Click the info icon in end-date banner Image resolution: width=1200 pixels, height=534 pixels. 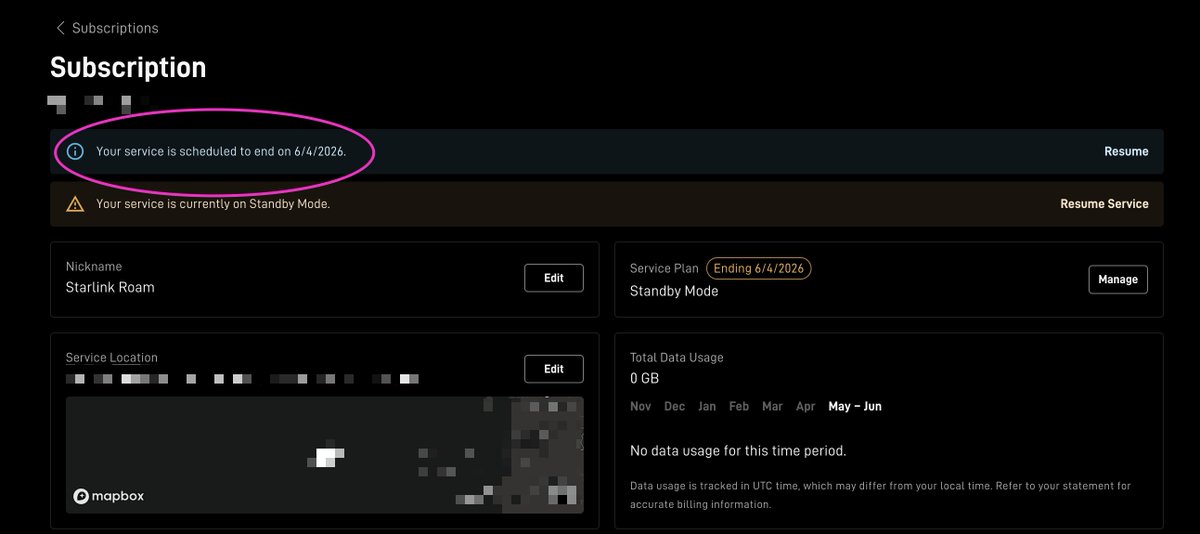tap(75, 152)
